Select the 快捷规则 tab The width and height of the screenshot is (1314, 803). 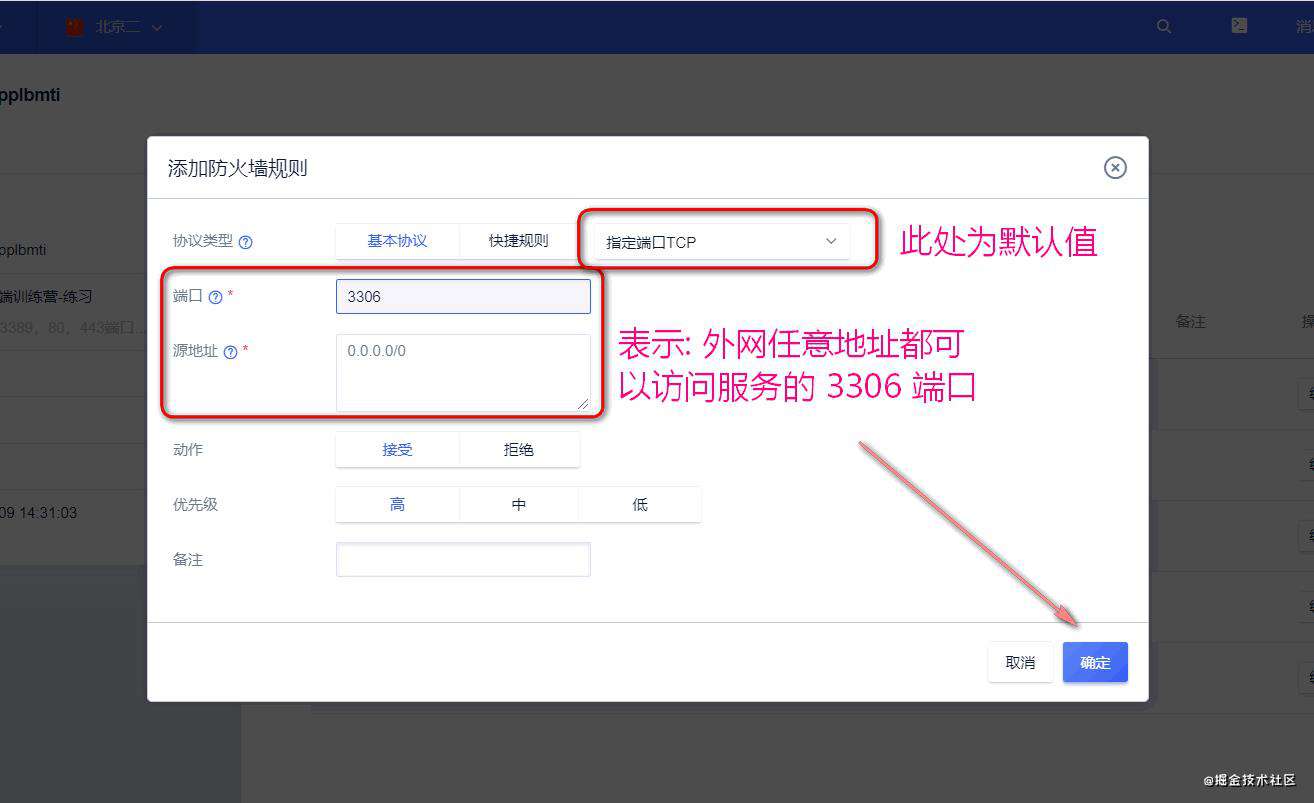tap(518, 241)
